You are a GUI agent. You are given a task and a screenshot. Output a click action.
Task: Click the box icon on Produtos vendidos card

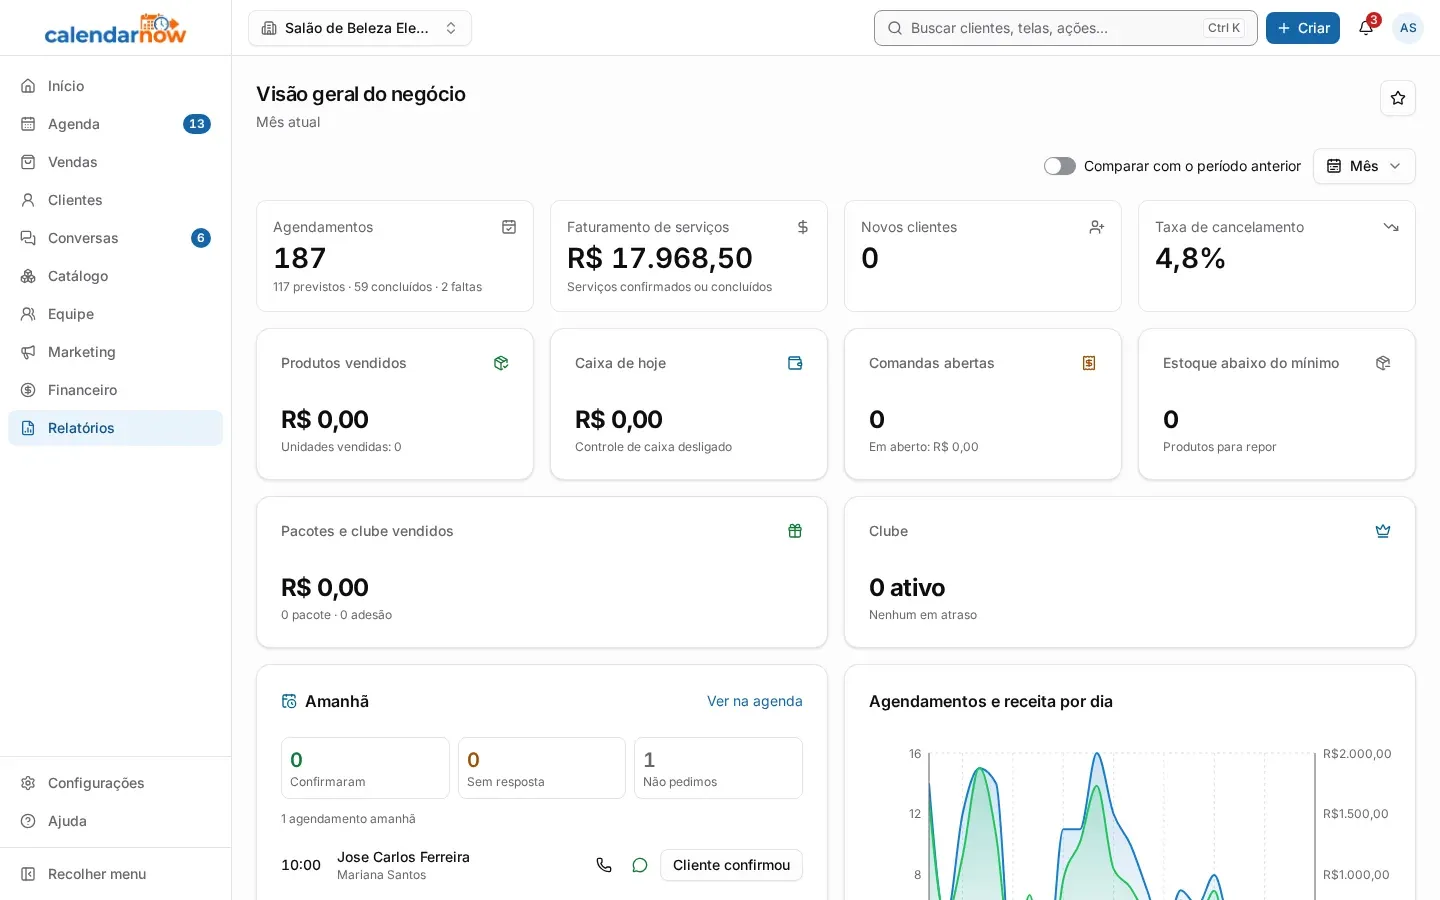coord(501,363)
